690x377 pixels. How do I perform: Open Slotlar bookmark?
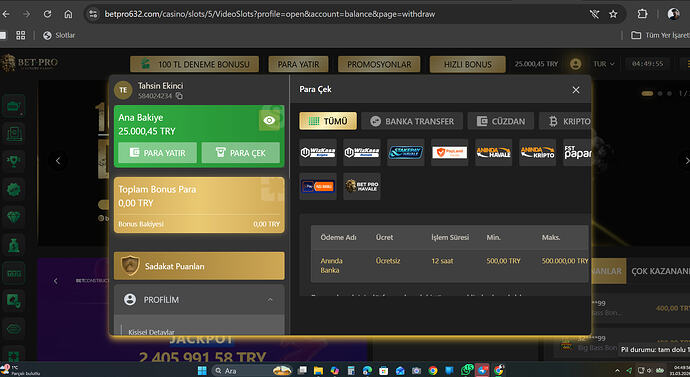click(59, 35)
